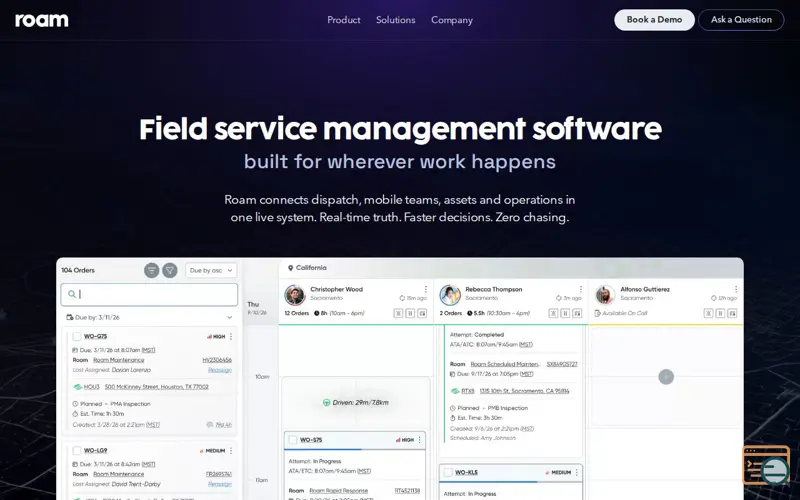Open the Solutions menu

point(395,20)
